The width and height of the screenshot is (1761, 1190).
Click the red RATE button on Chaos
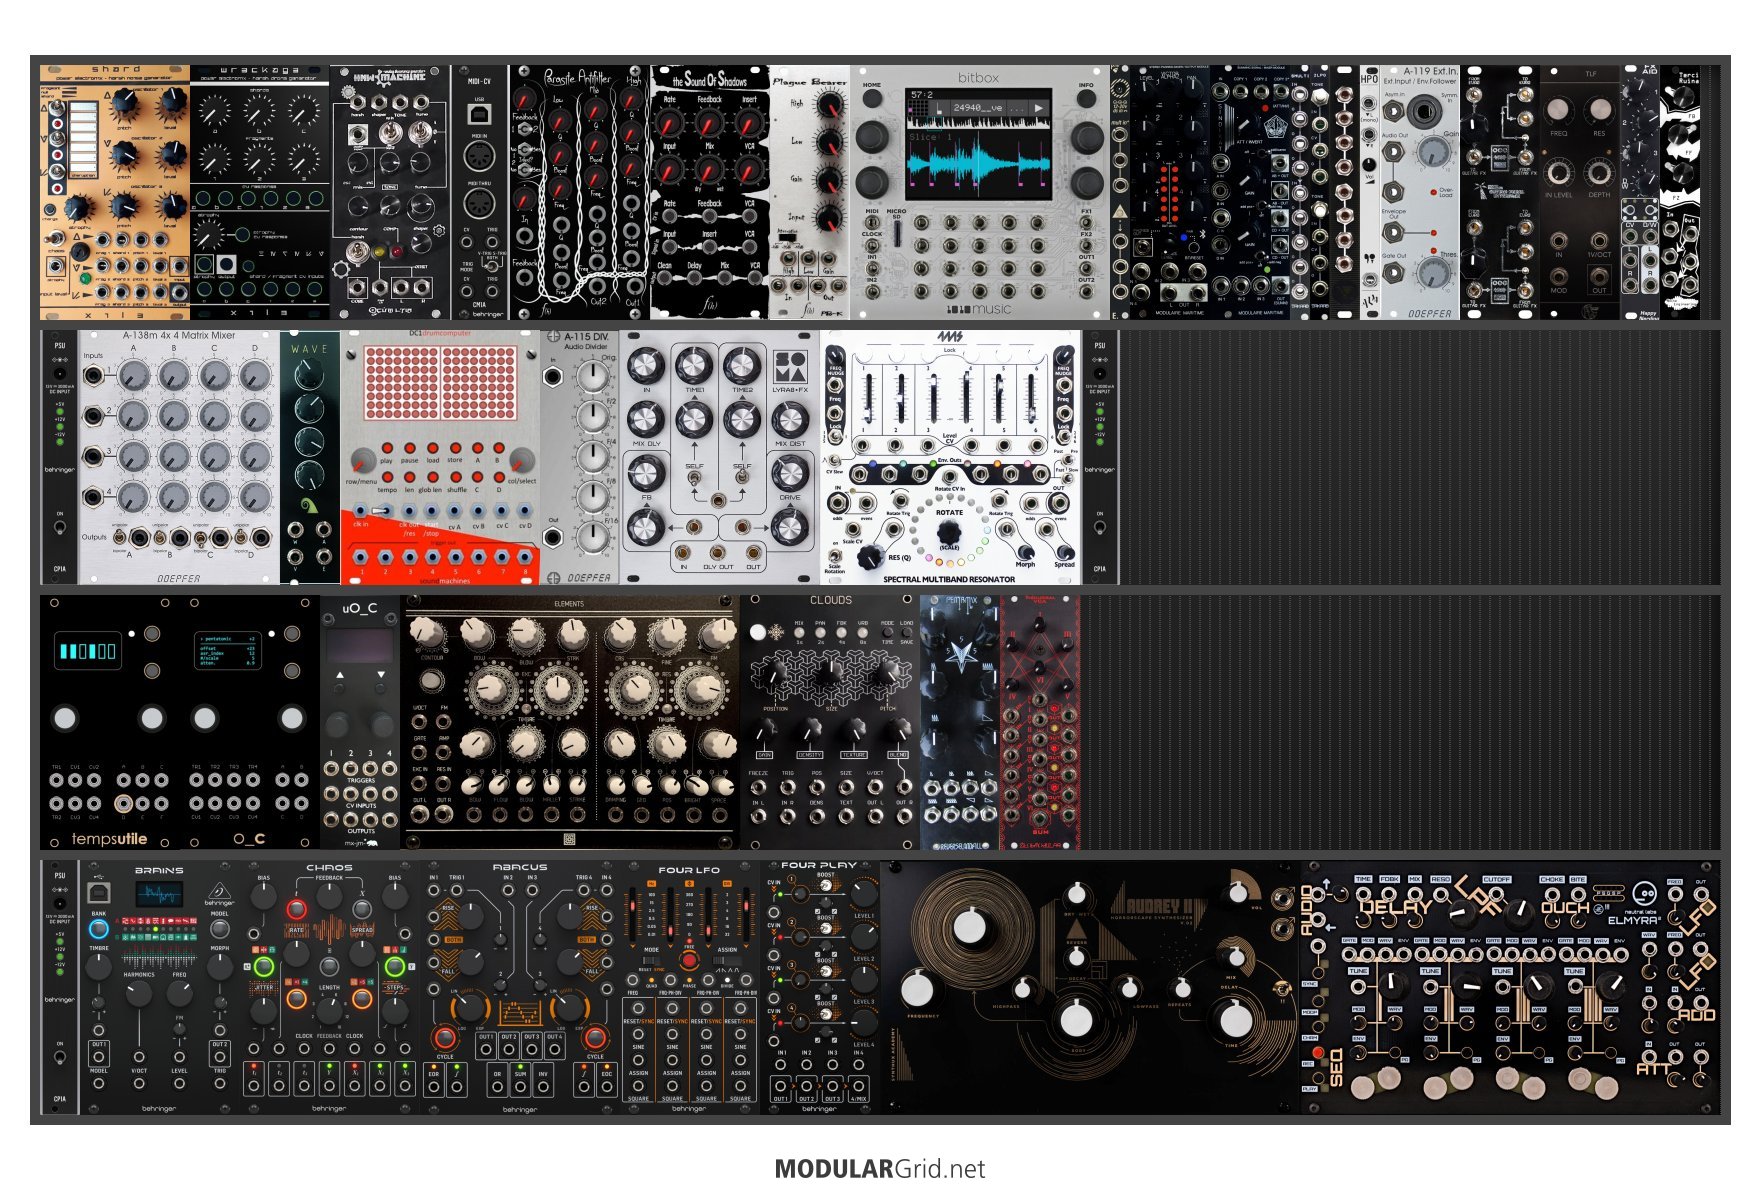point(297,909)
